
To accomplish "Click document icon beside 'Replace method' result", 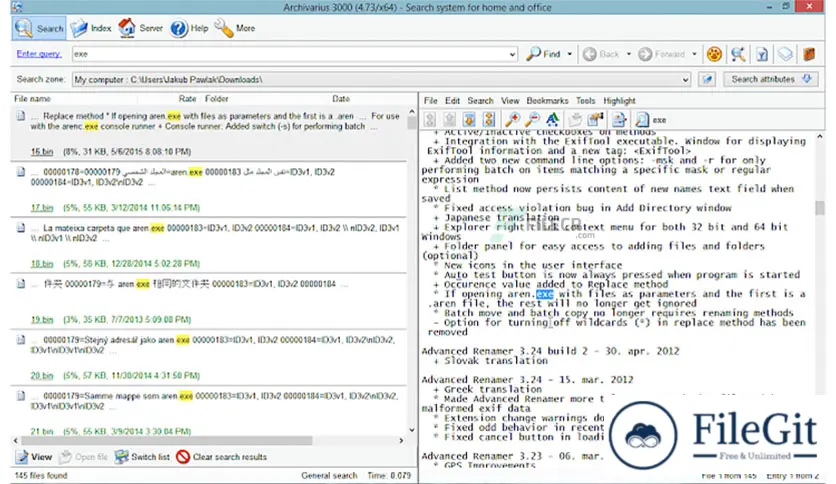I will 20,116.
